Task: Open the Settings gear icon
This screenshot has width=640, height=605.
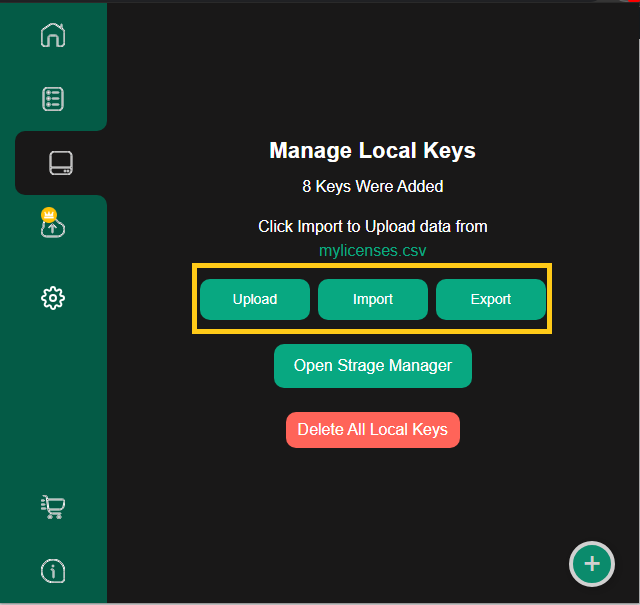Action: pyautogui.click(x=53, y=298)
